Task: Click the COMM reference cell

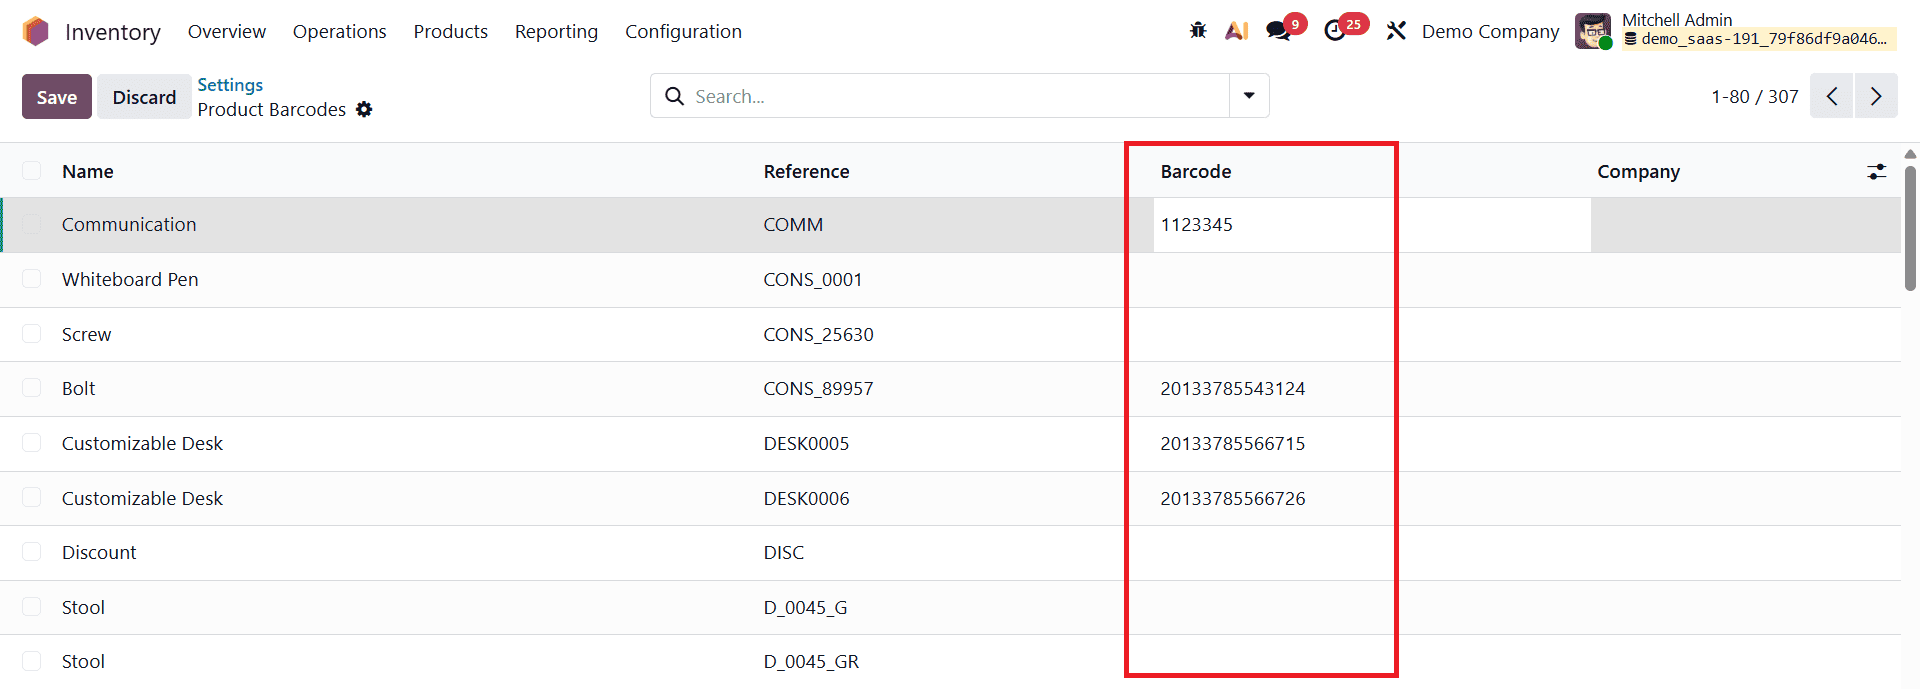Action: pos(793,224)
